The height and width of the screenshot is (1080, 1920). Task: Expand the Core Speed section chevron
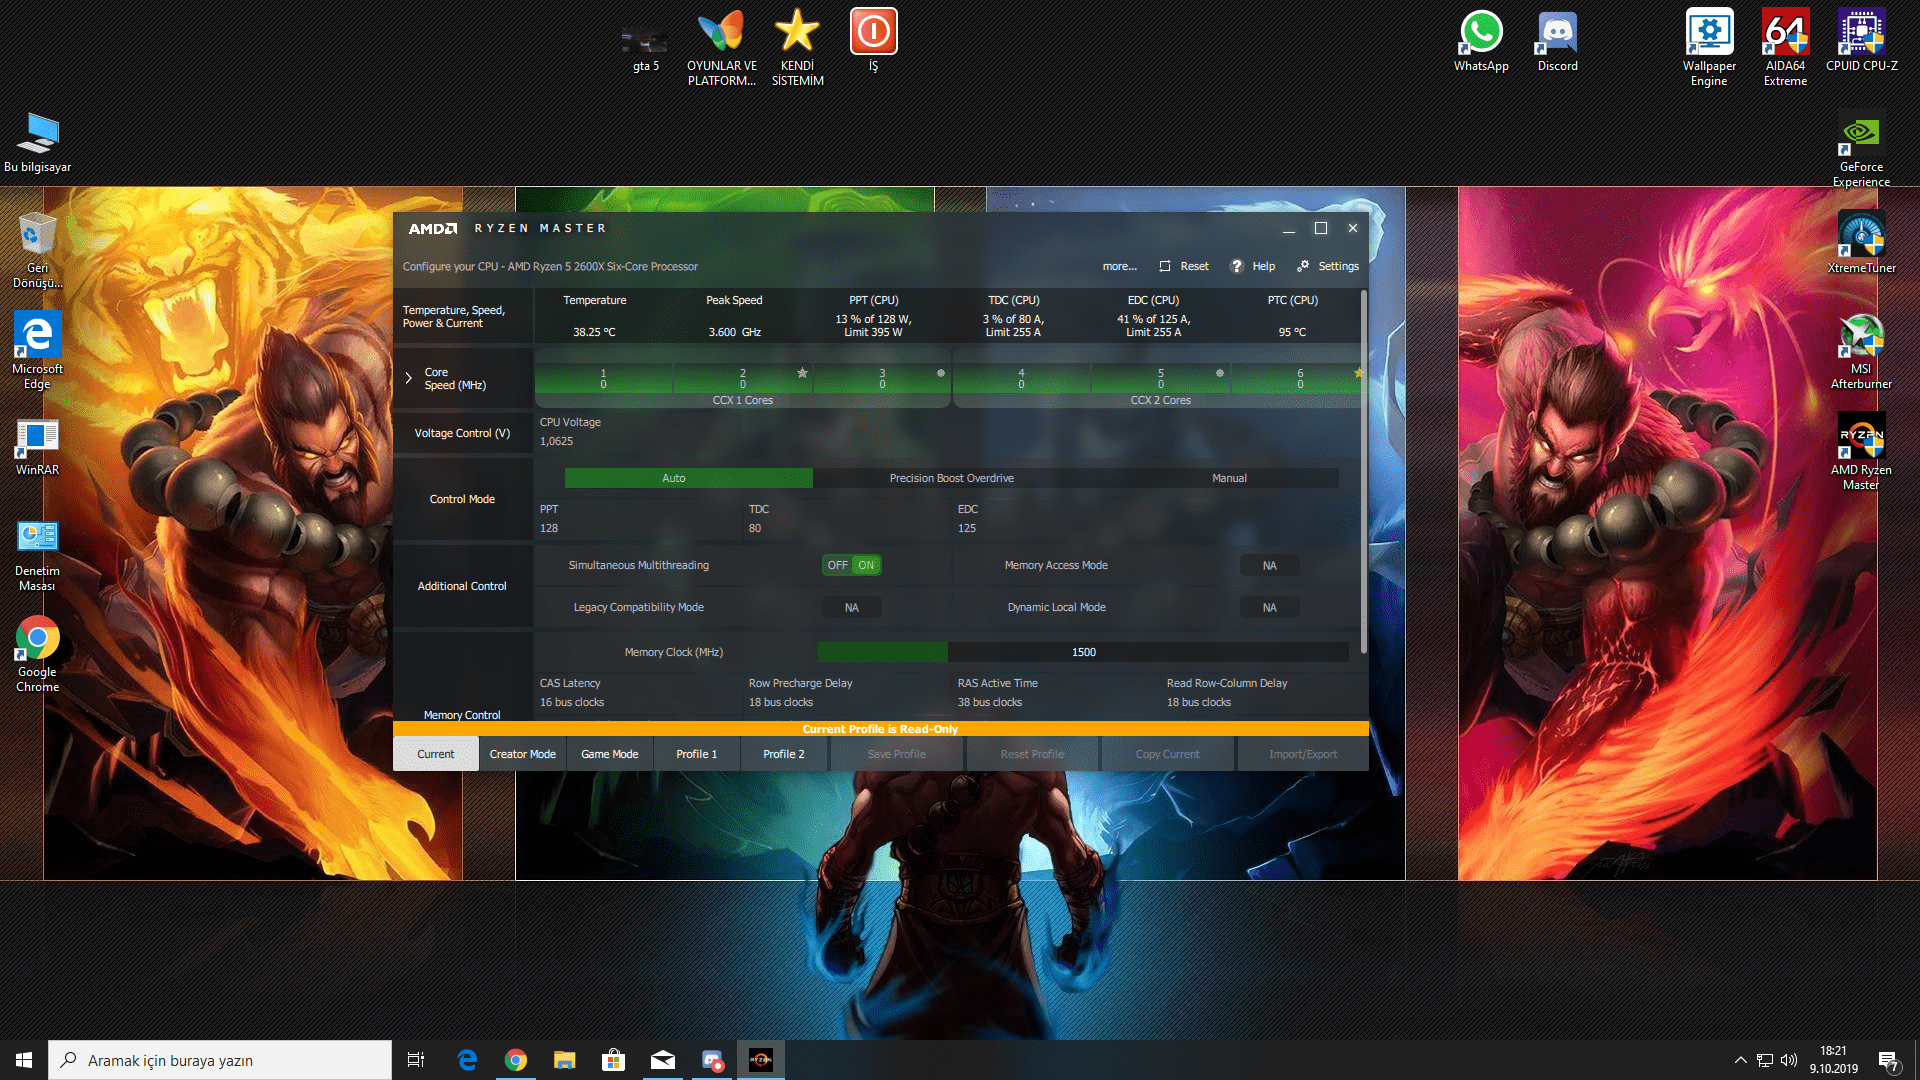pyautogui.click(x=408, y=378)
